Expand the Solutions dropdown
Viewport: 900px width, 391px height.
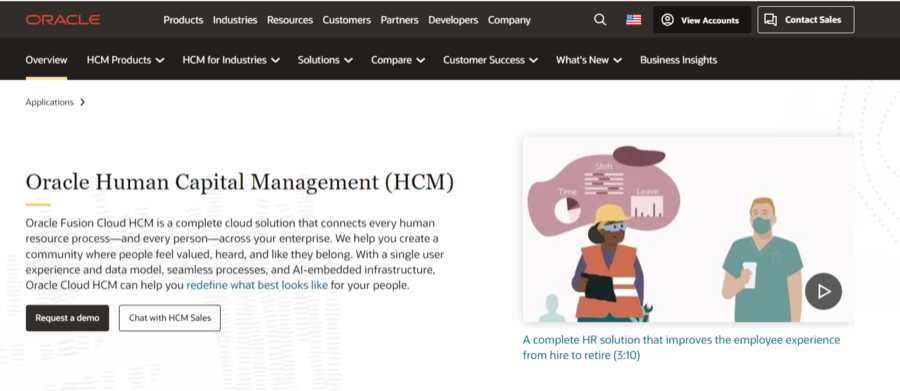click(x=325, y=60)
